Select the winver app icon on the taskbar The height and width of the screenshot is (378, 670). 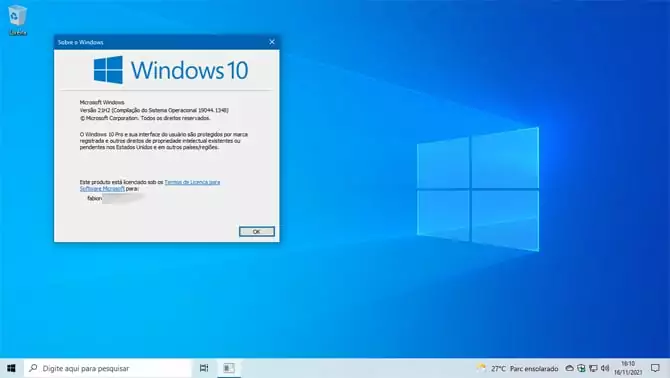click(x=229, y=368)
